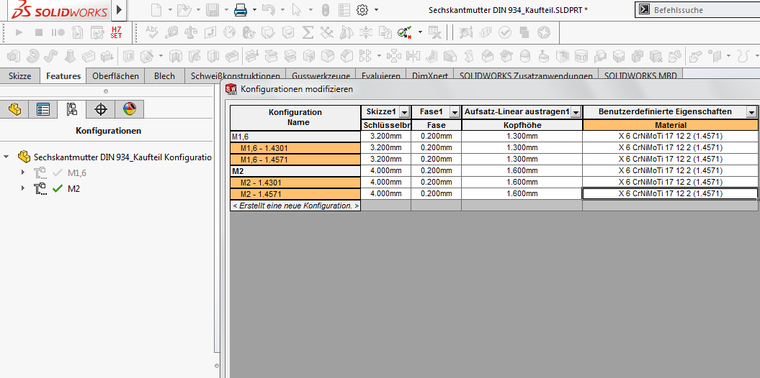
Task: Click the check icon with green tick and red X
Action: click(405, 32)
